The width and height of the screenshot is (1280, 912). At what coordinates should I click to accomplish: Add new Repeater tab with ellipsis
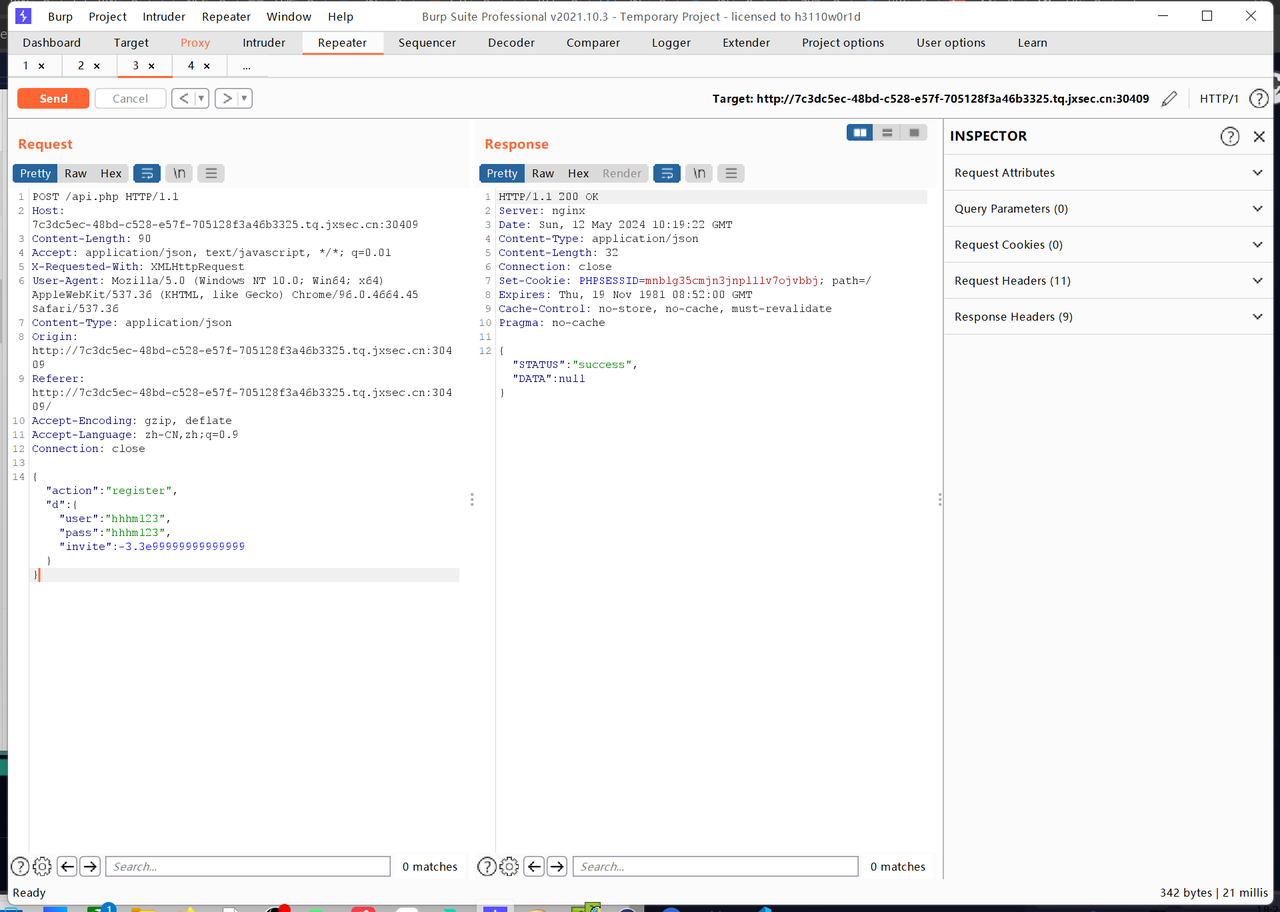246,66
